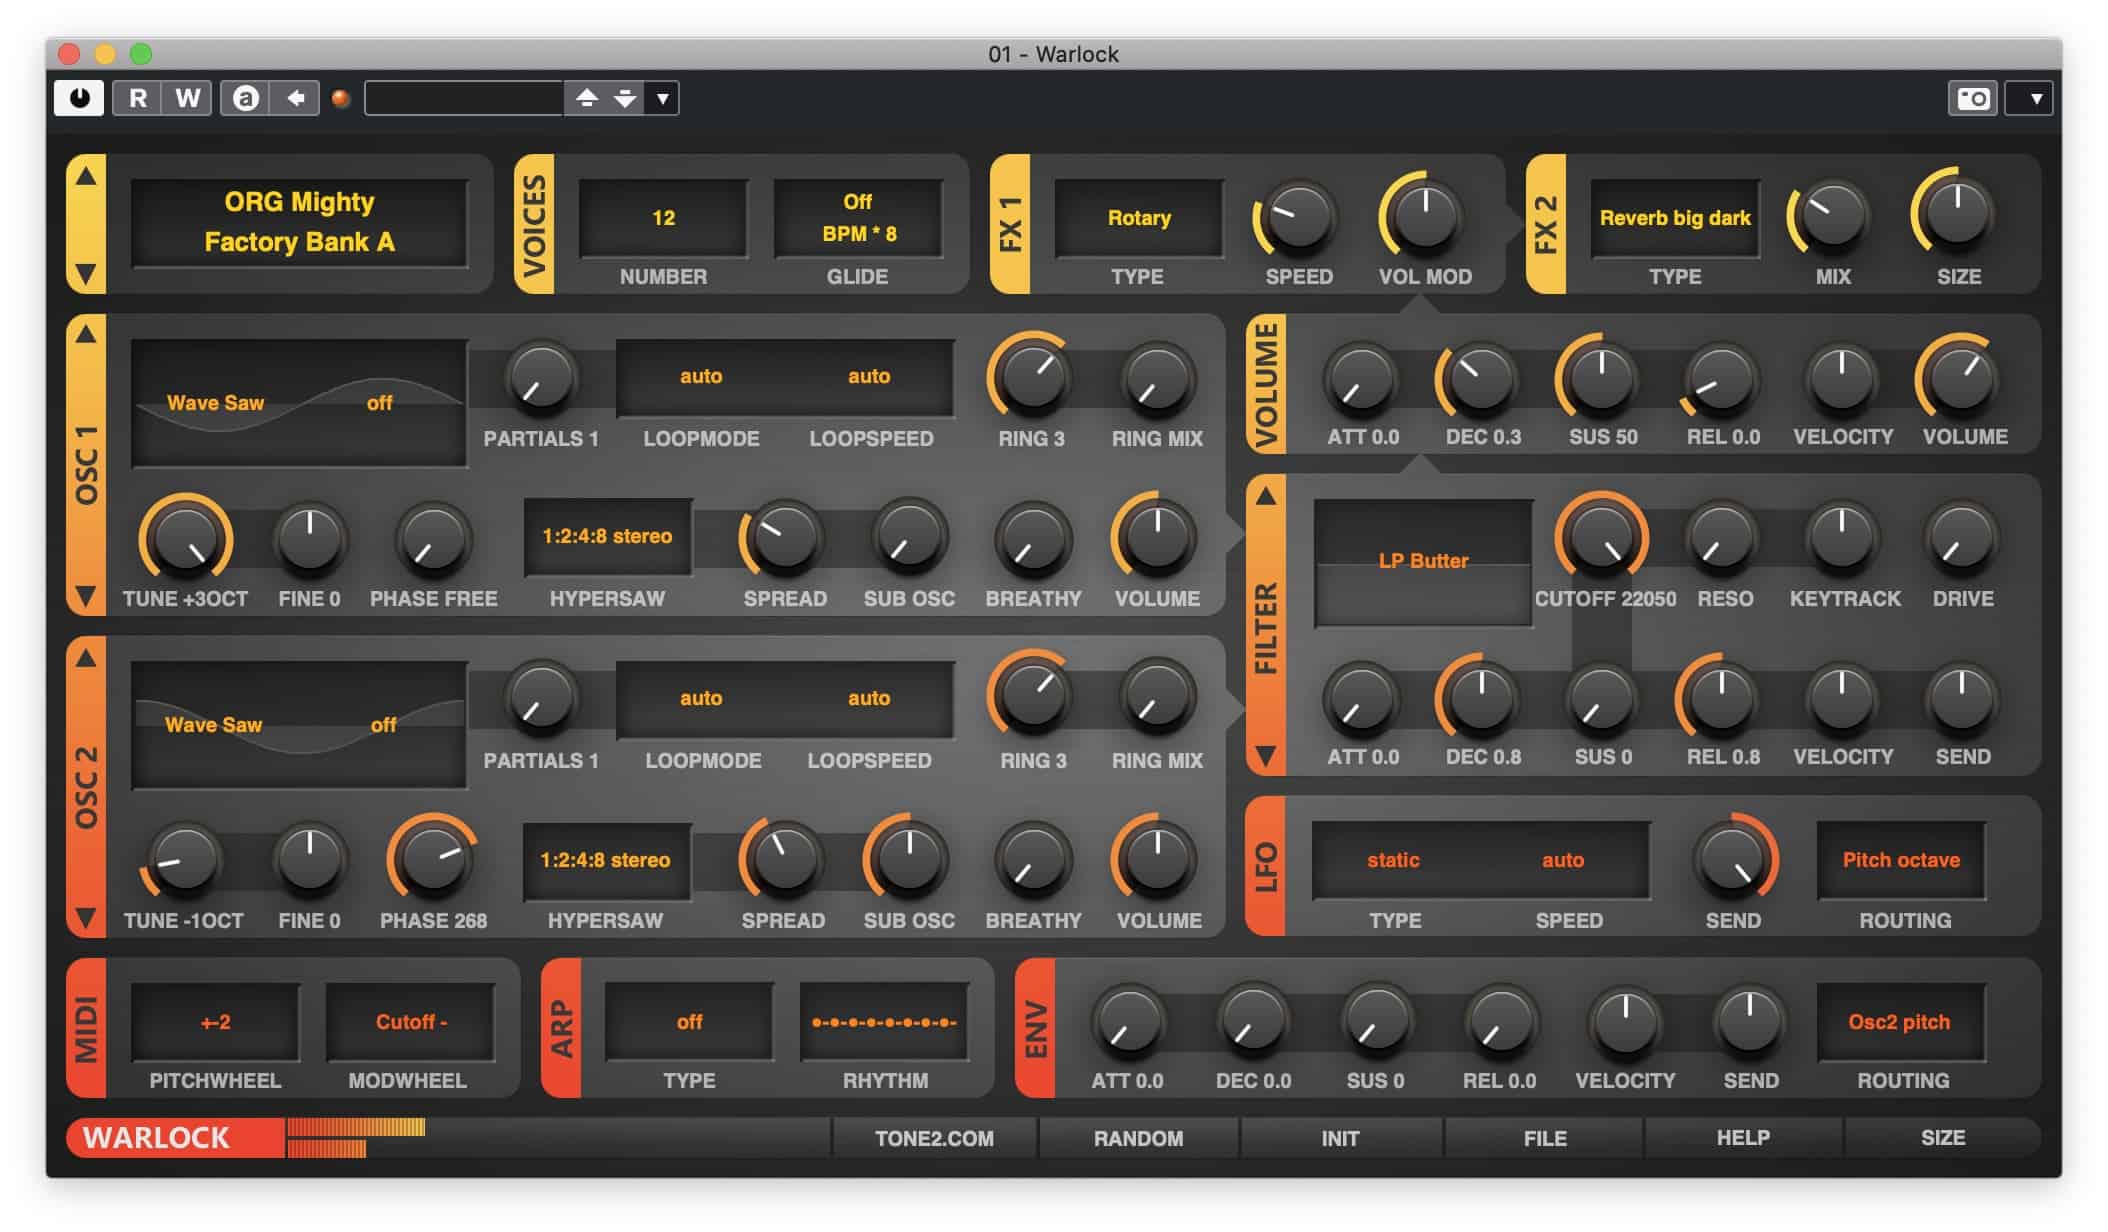Open OSC 1 Loopmode auto selector
The width and height of the screenshot is (2108, 1232).
click(701, 377)
